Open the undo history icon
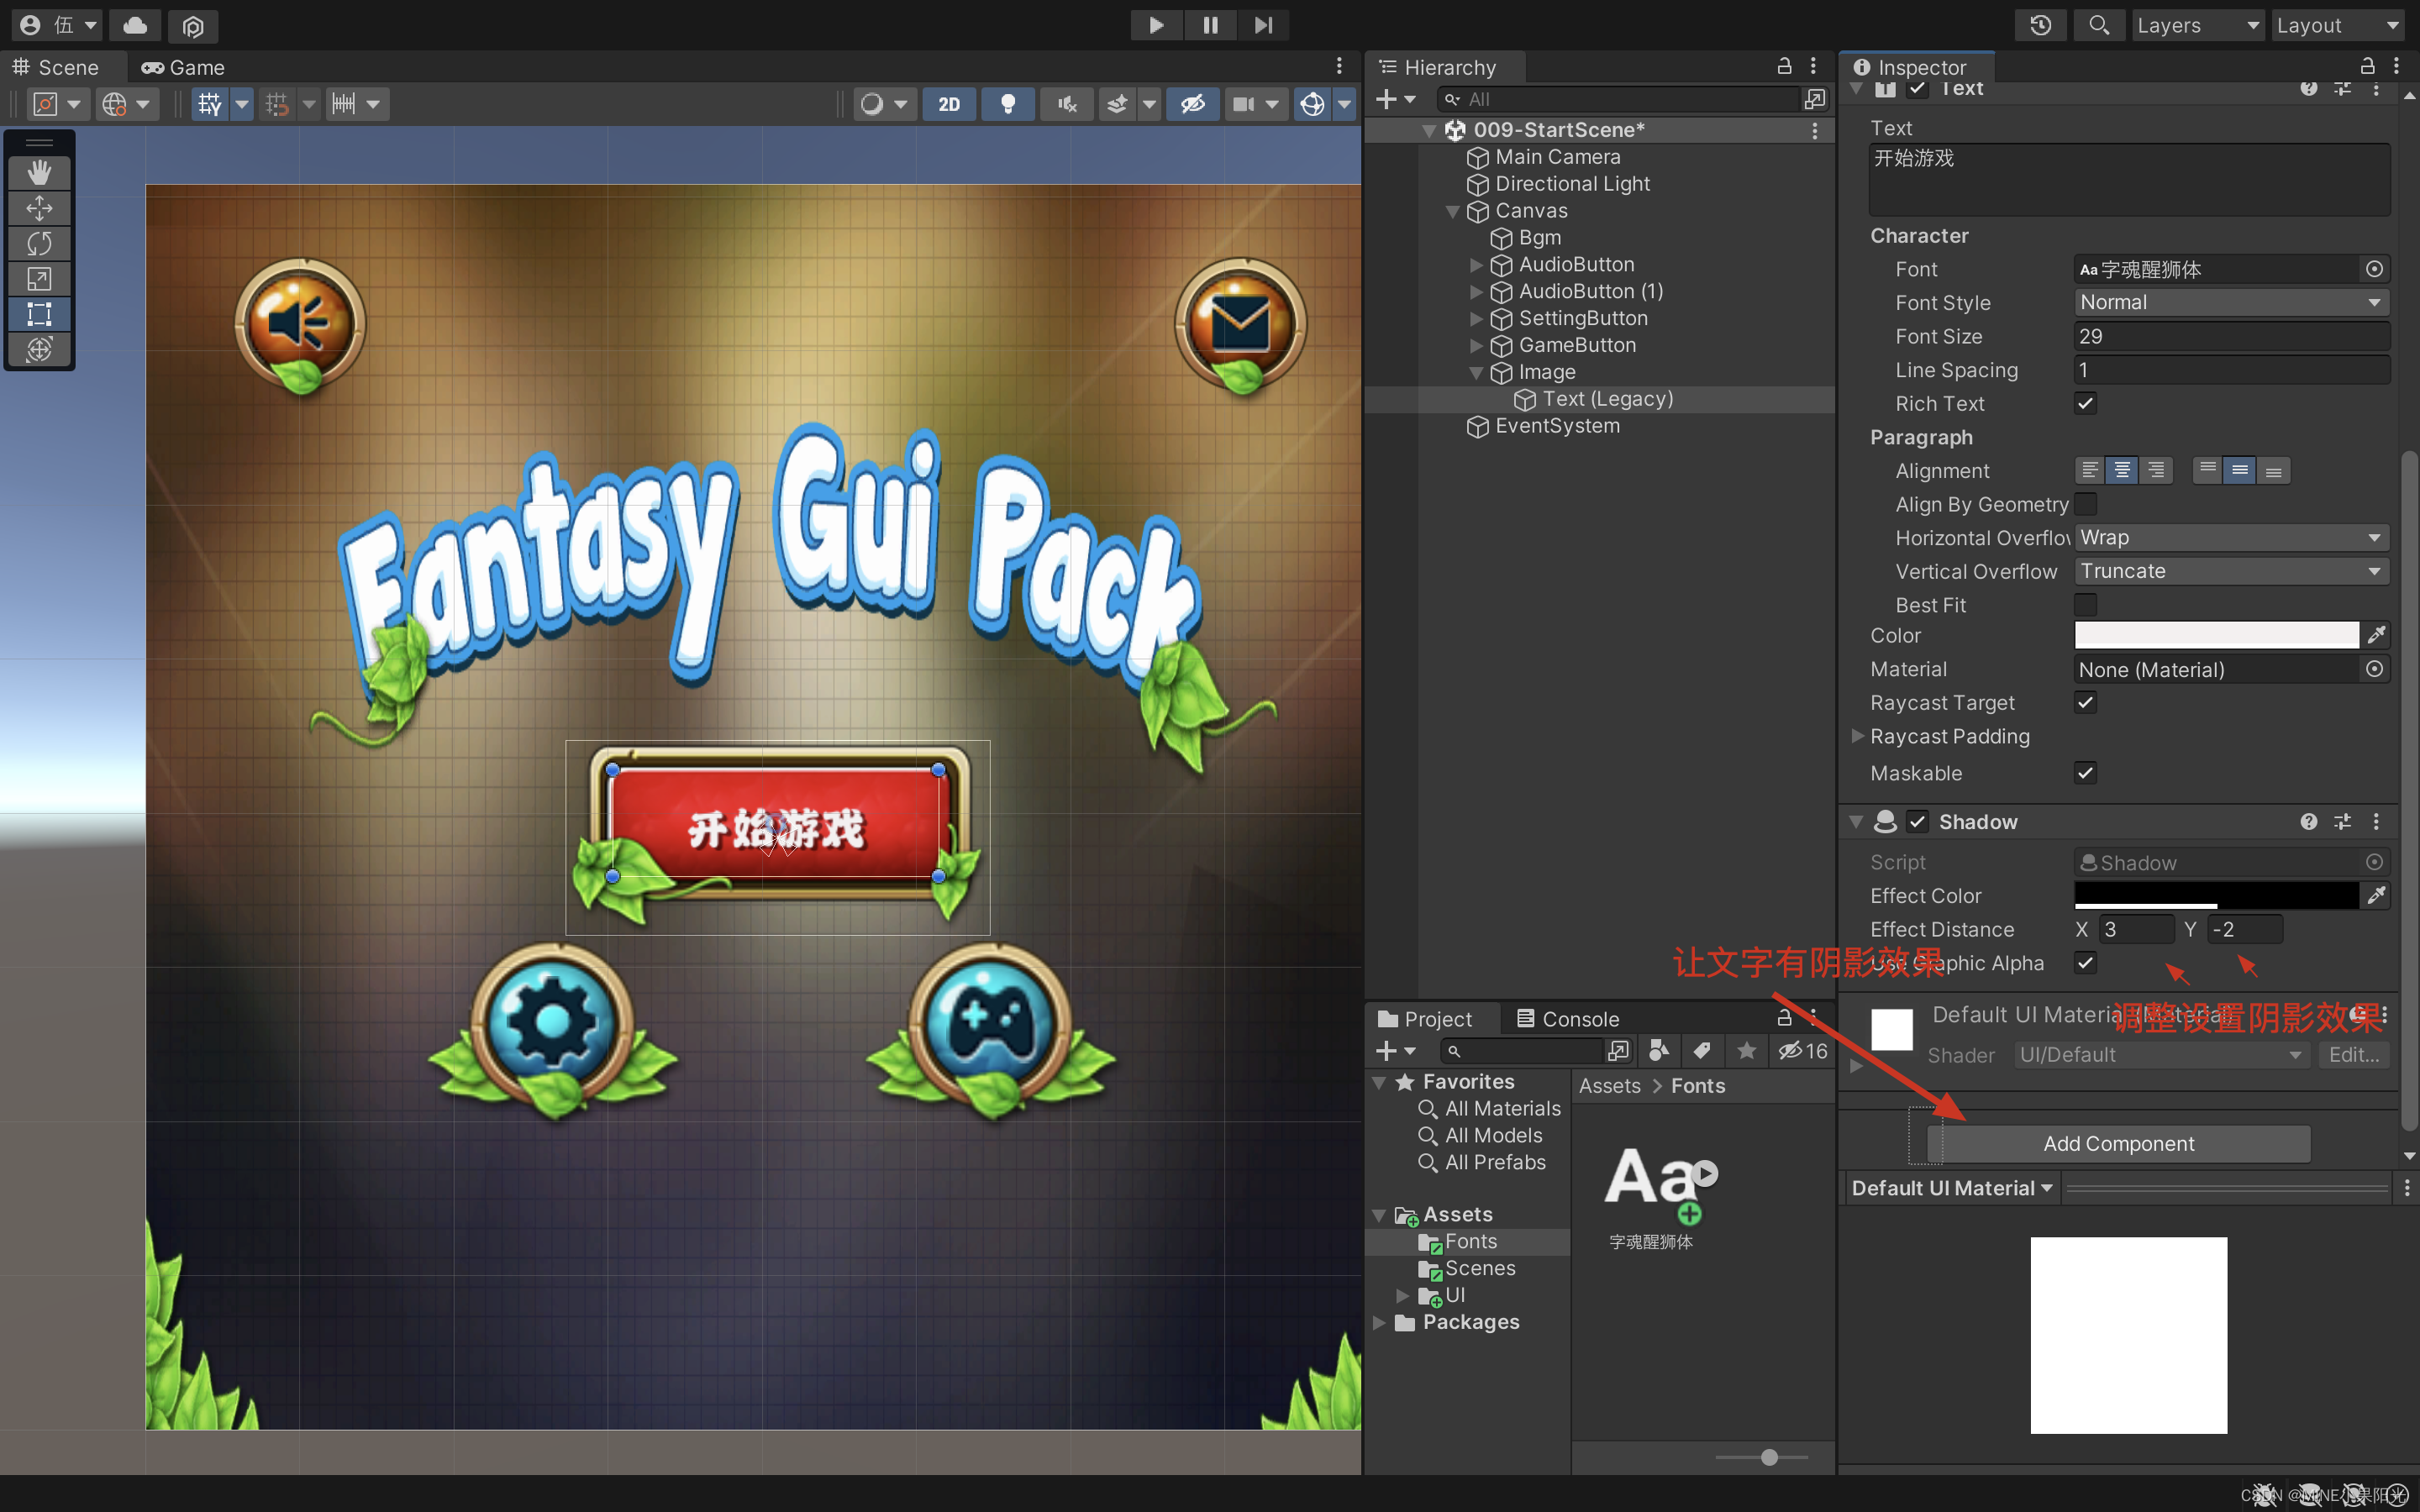The height and width of the screenshot is (1512, 2420). [2041, 25]
